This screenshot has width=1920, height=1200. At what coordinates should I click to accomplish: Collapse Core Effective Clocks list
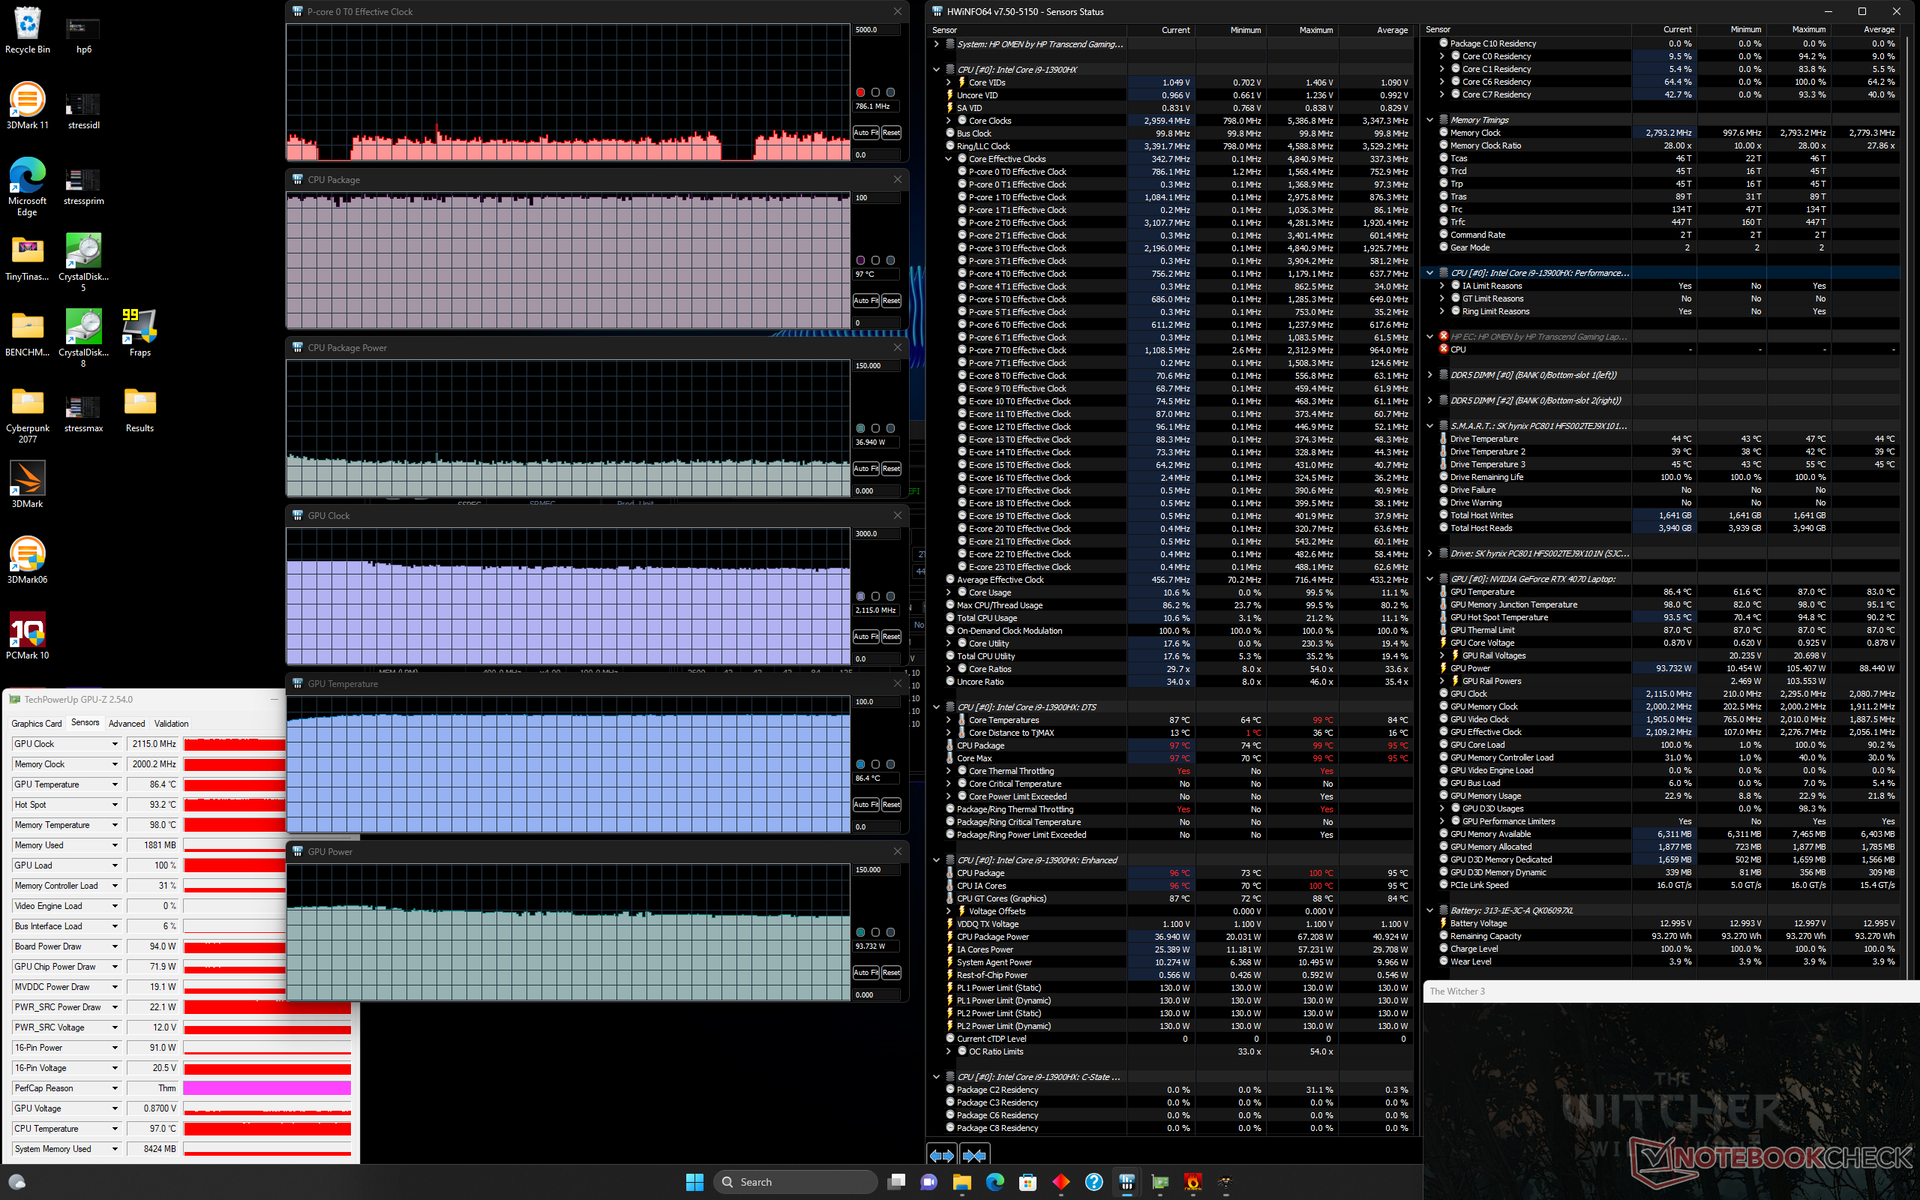[948, 159]
